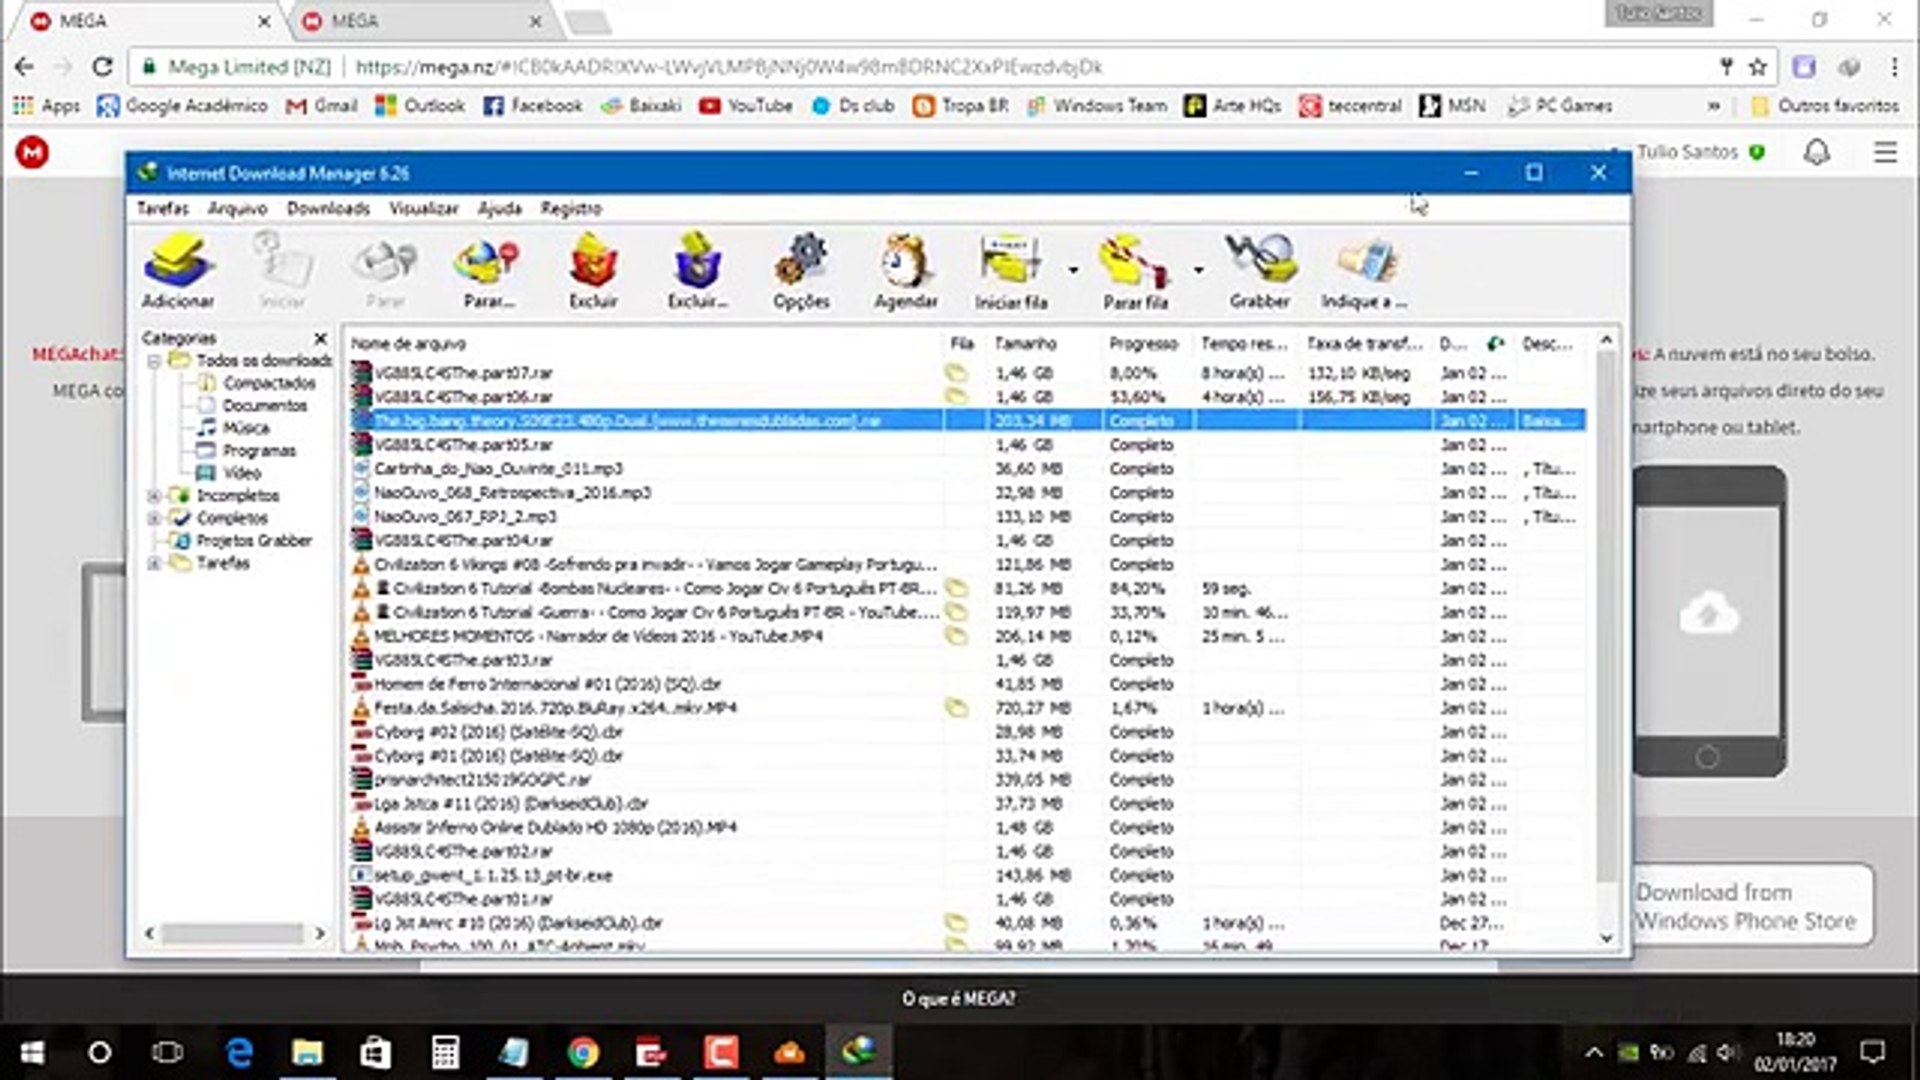Click the Adicionar toolbar icon
The width and height of the screenshot is (1920, 1080).
[178, 271]
